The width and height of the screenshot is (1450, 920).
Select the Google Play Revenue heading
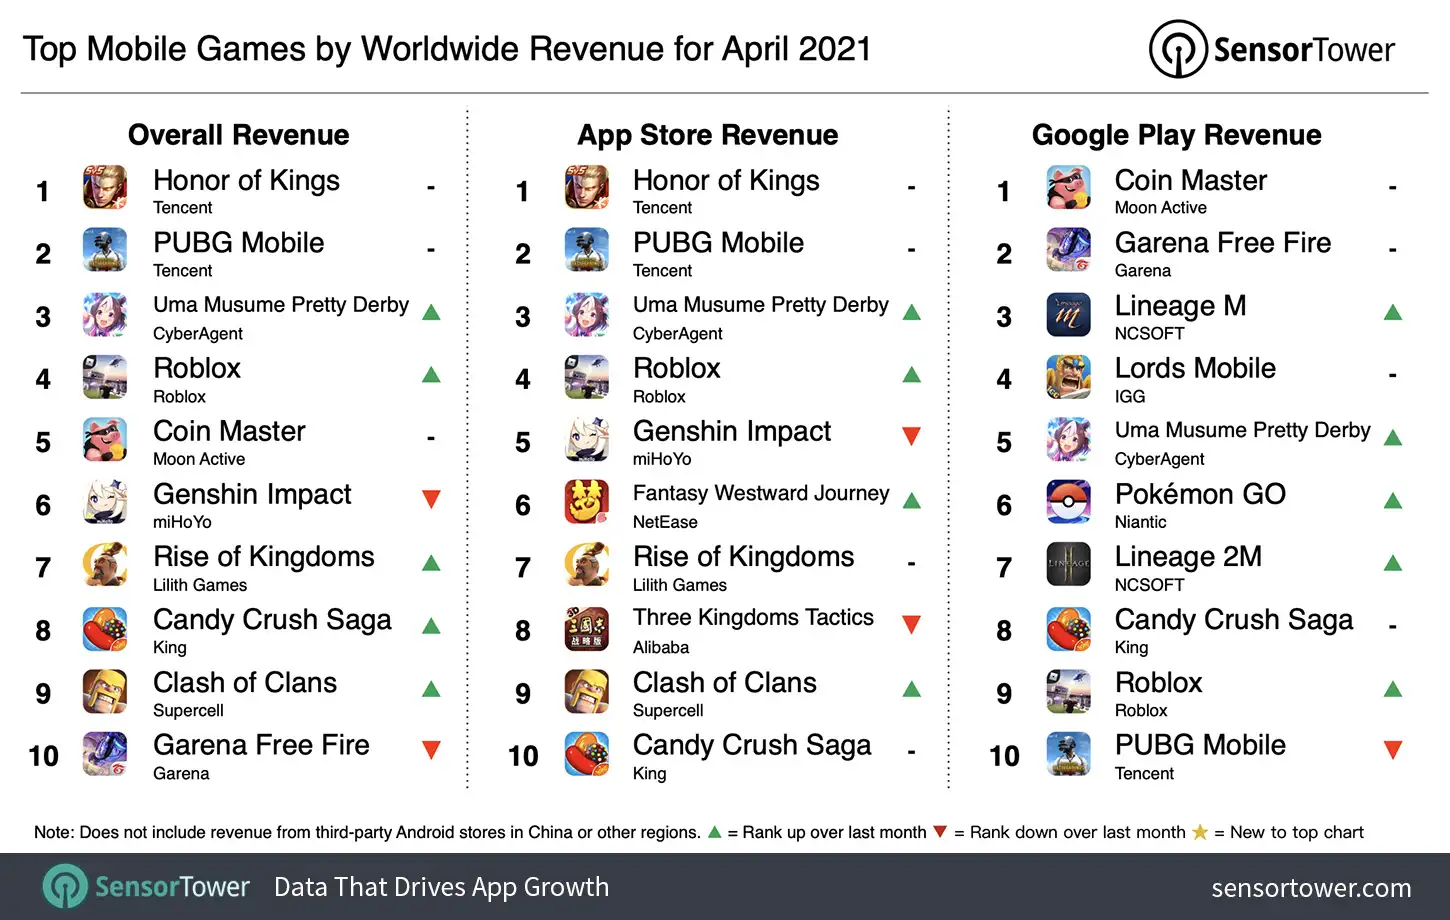click(1176, 135)
